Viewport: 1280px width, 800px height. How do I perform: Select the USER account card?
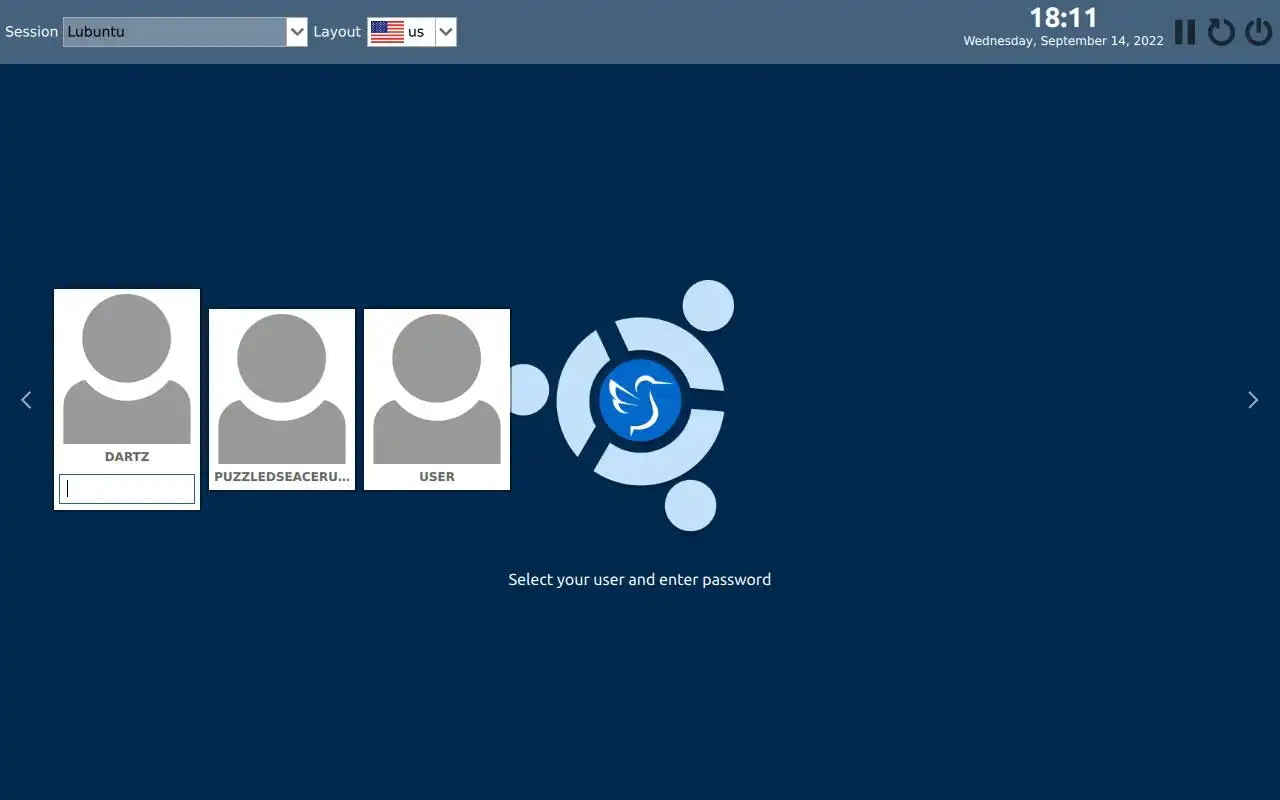[437, 399]
